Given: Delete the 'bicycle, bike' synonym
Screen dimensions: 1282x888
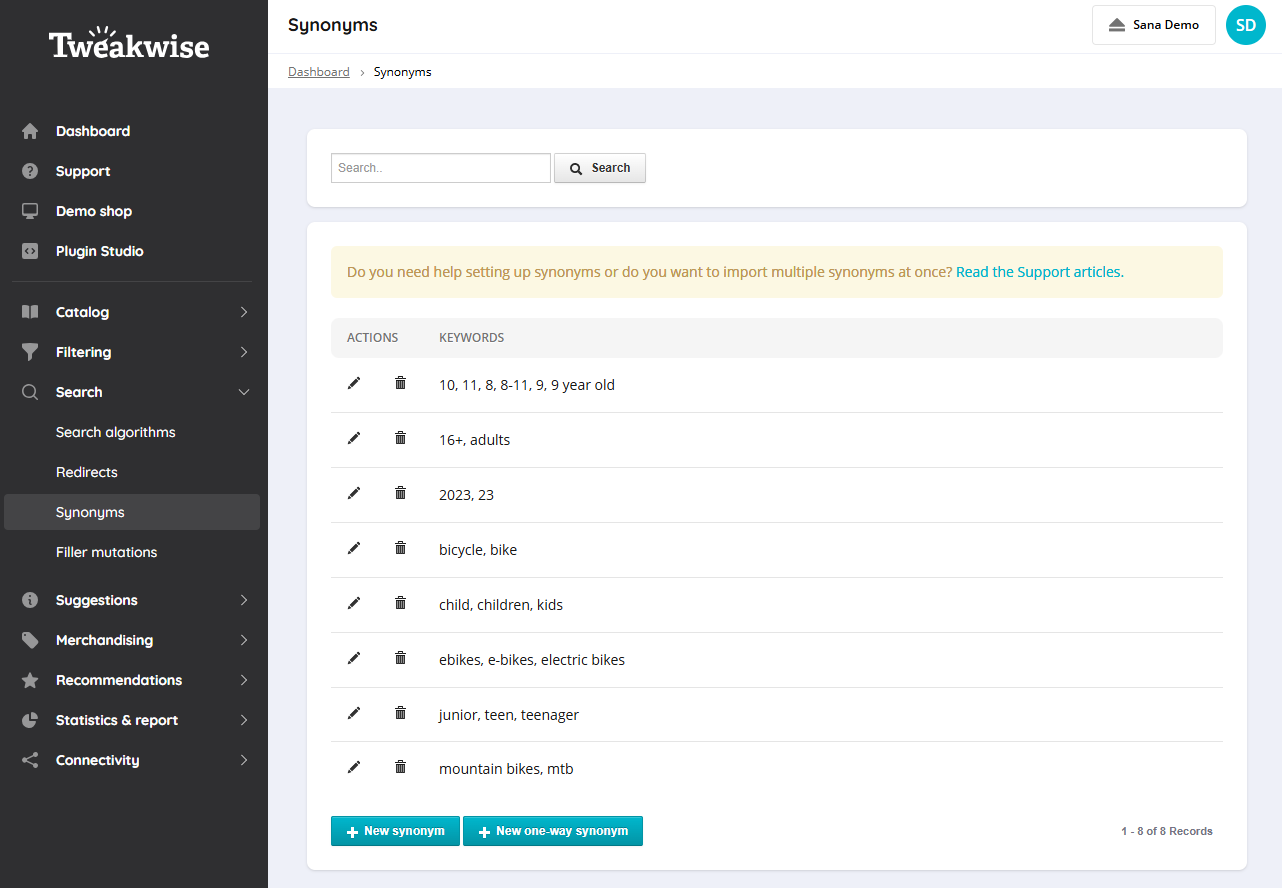Looking at the screenshot, I should [400, 548].
